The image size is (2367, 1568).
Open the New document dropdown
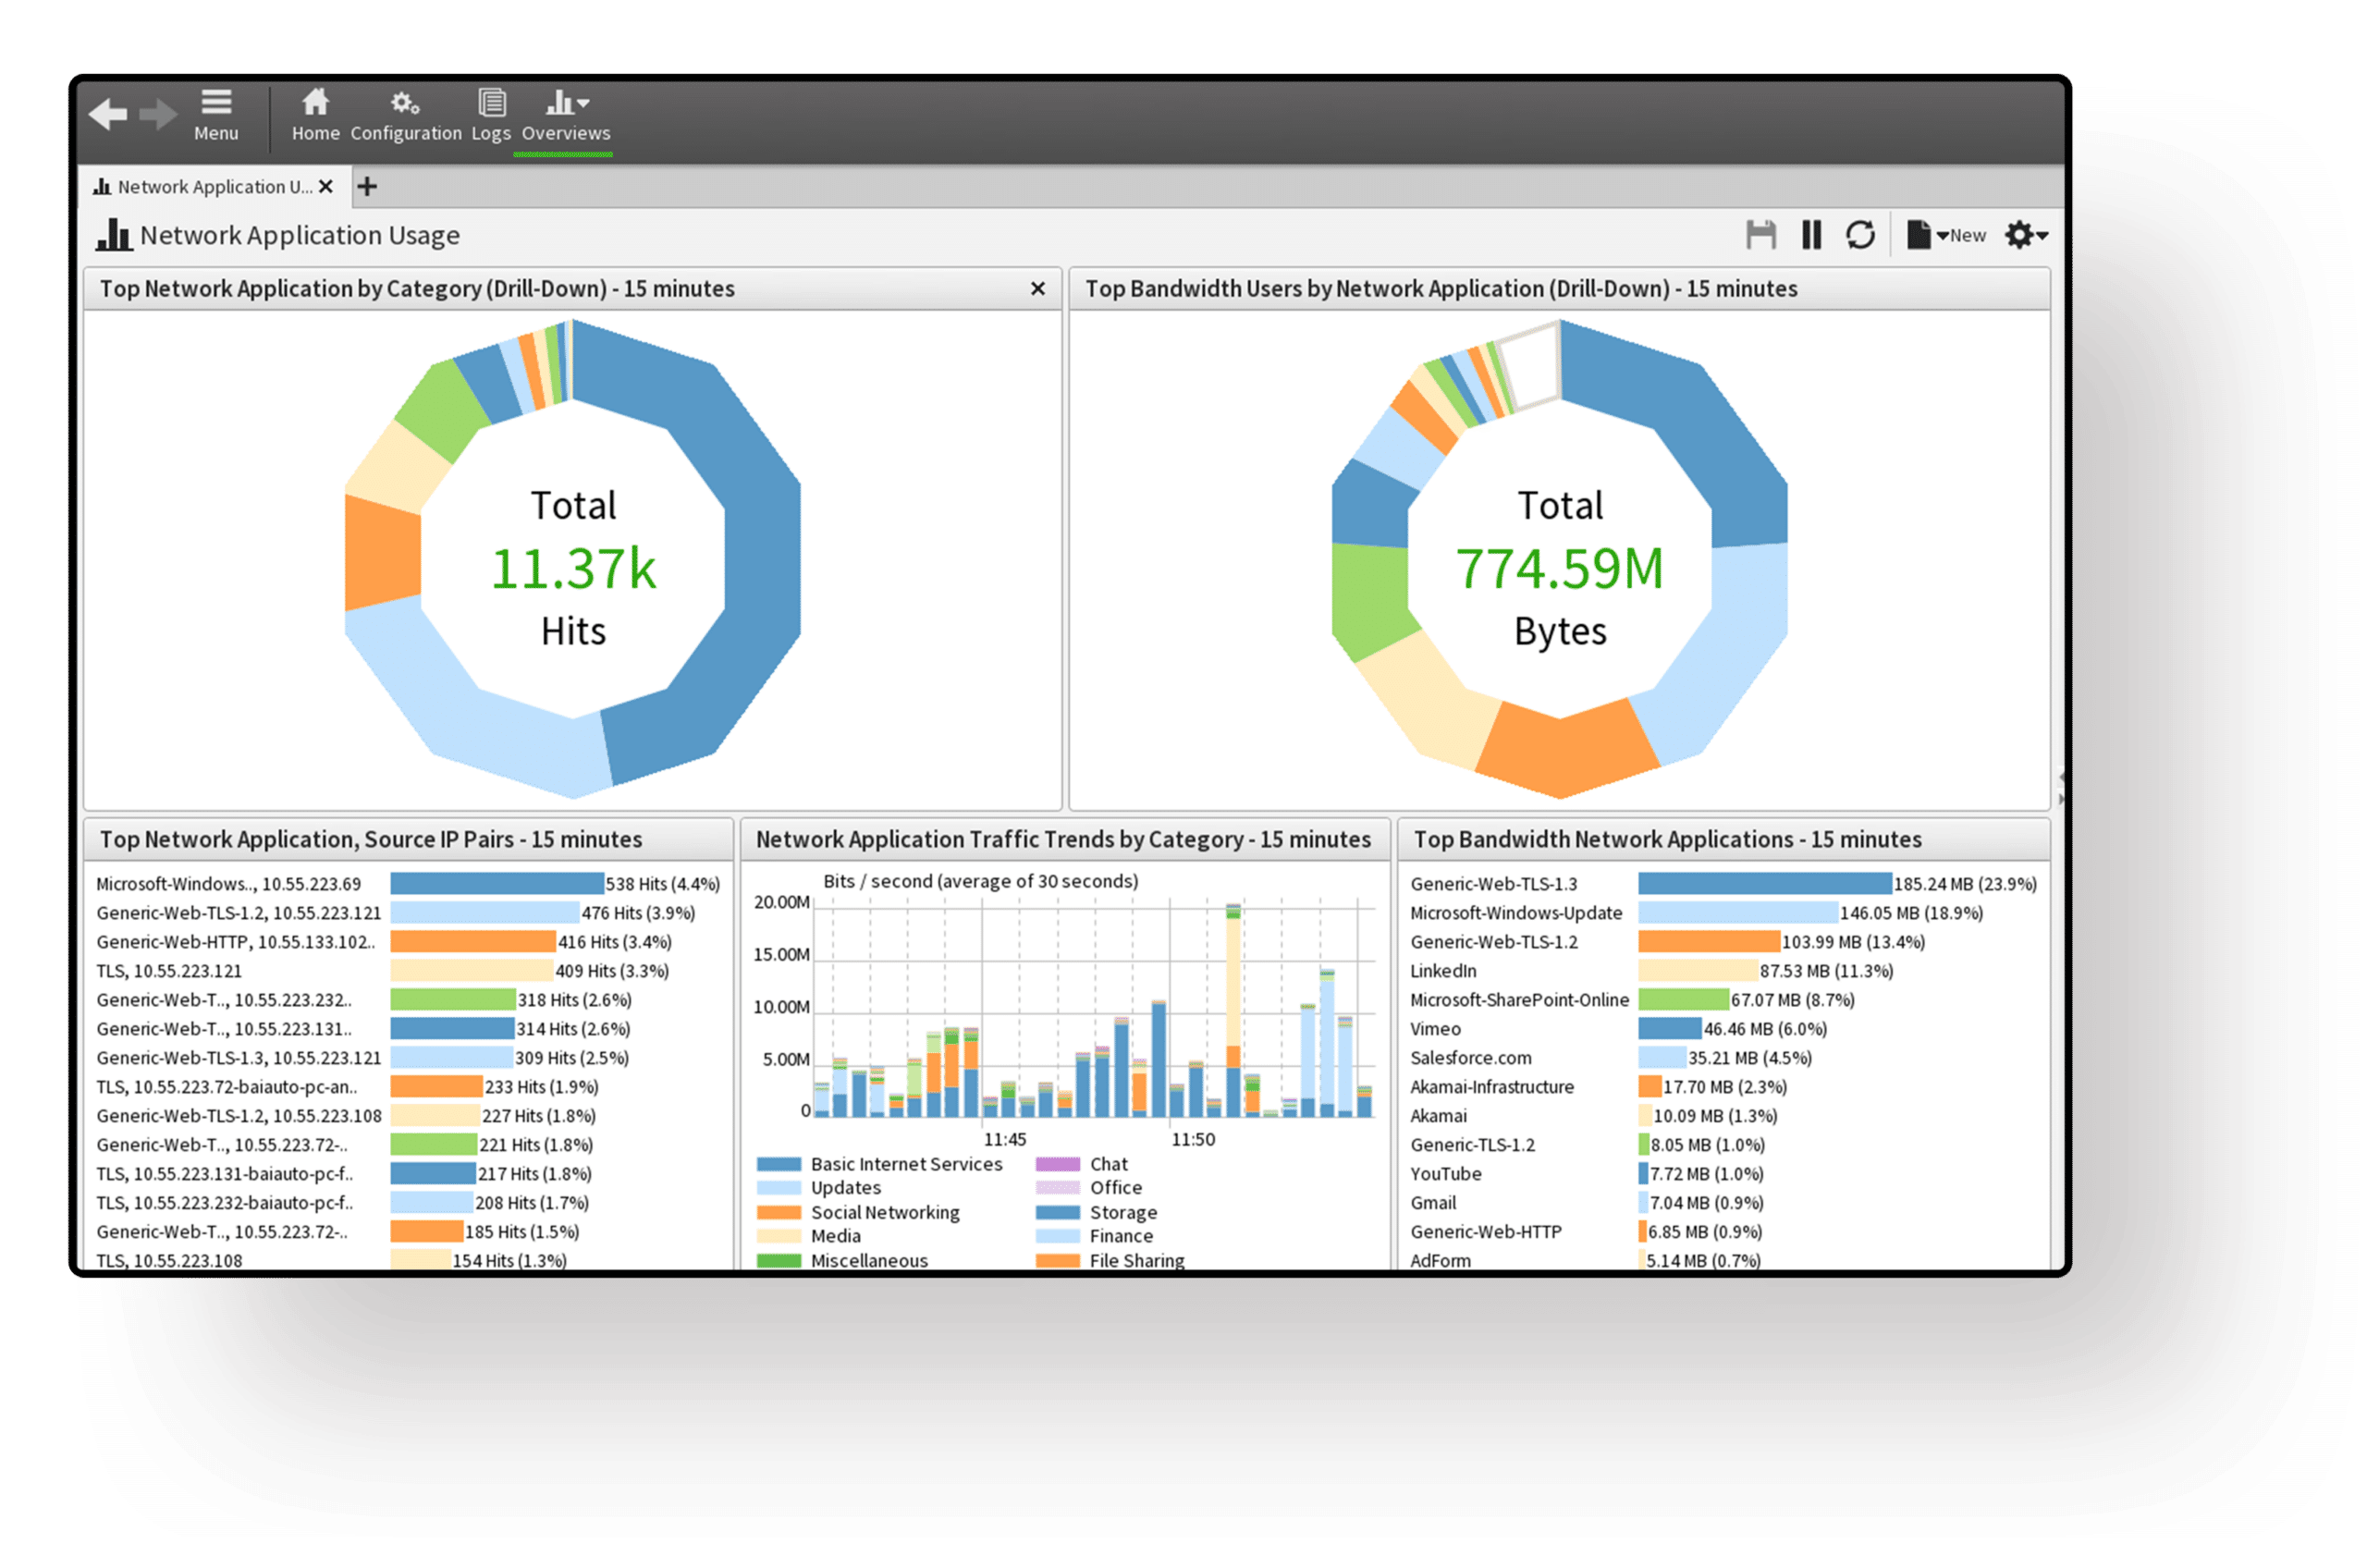[x=1945, y=235]
